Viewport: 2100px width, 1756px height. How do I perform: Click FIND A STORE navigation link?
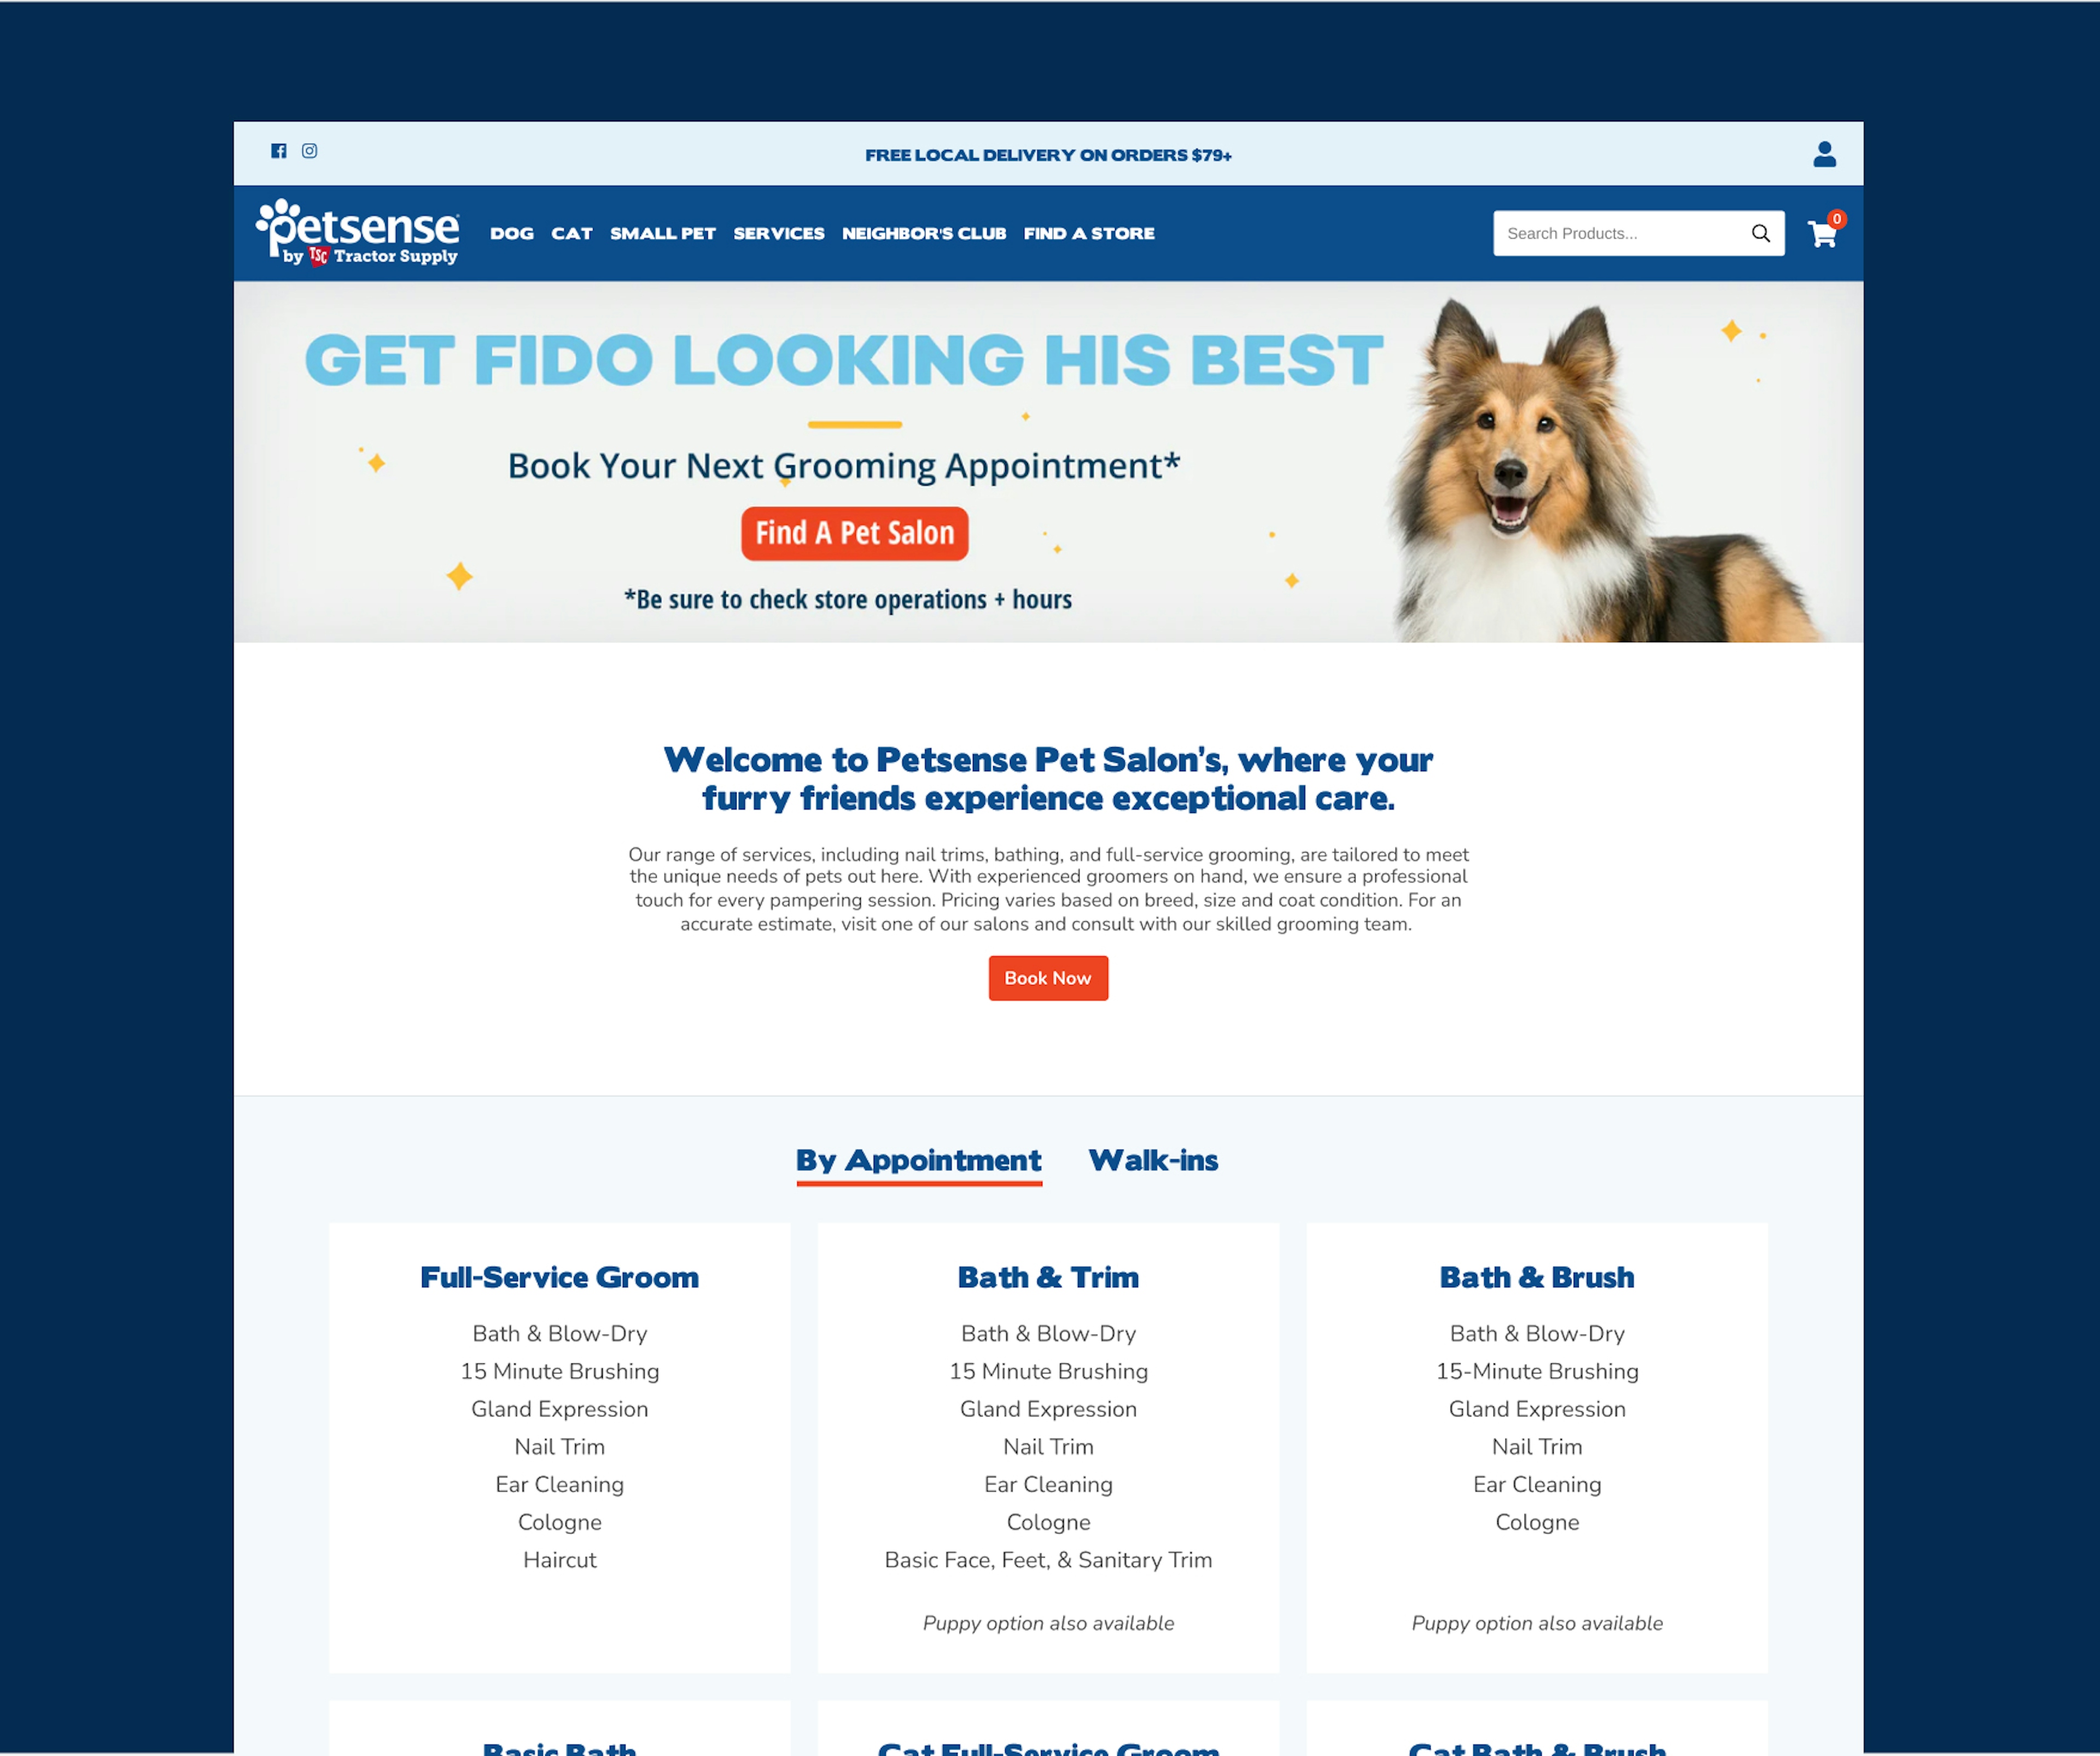click(x=1088, y=234)
